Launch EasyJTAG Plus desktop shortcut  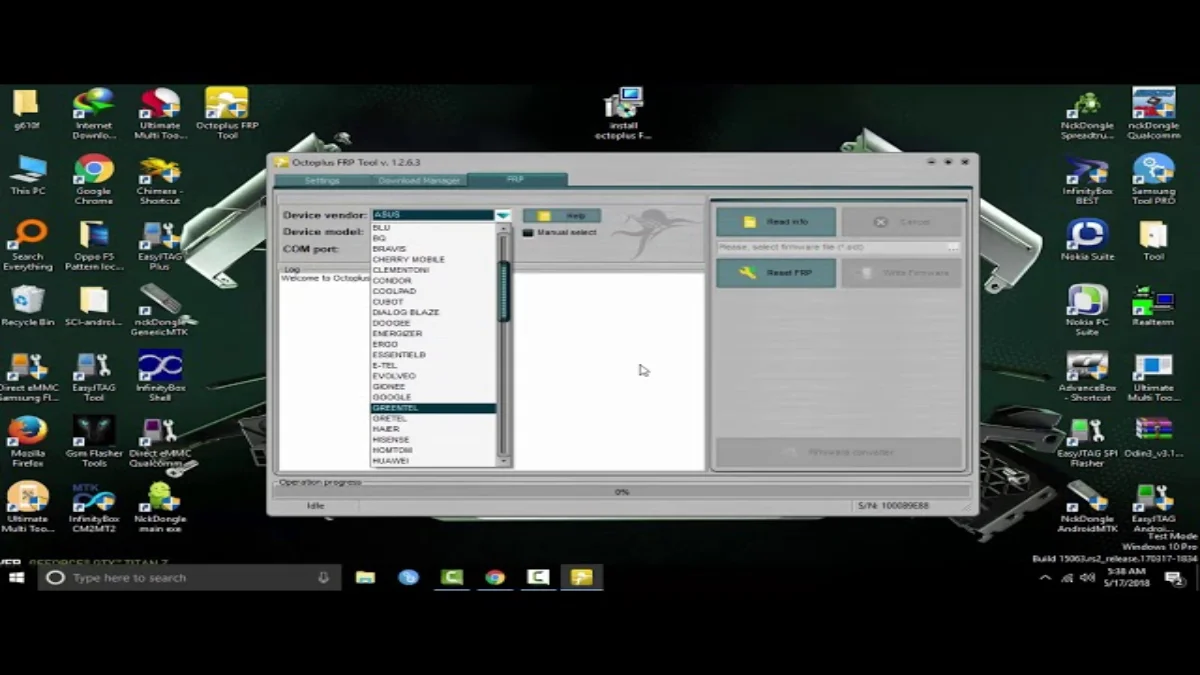click(160, 246)
